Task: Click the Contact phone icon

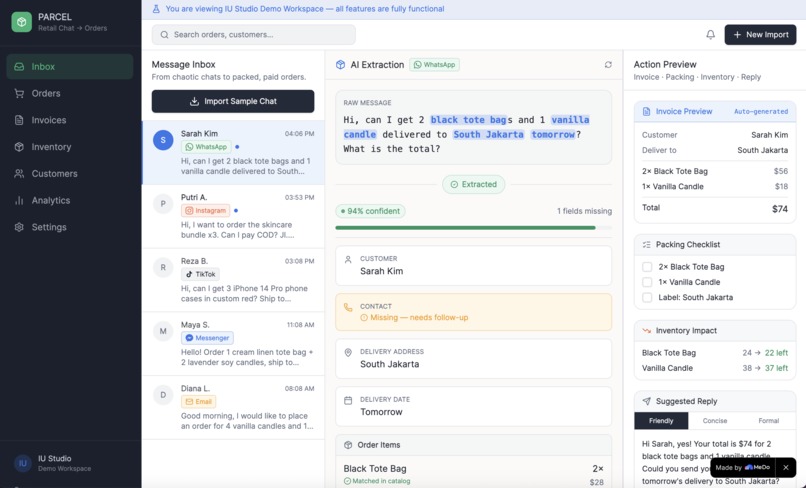Action: coord(348,307)
